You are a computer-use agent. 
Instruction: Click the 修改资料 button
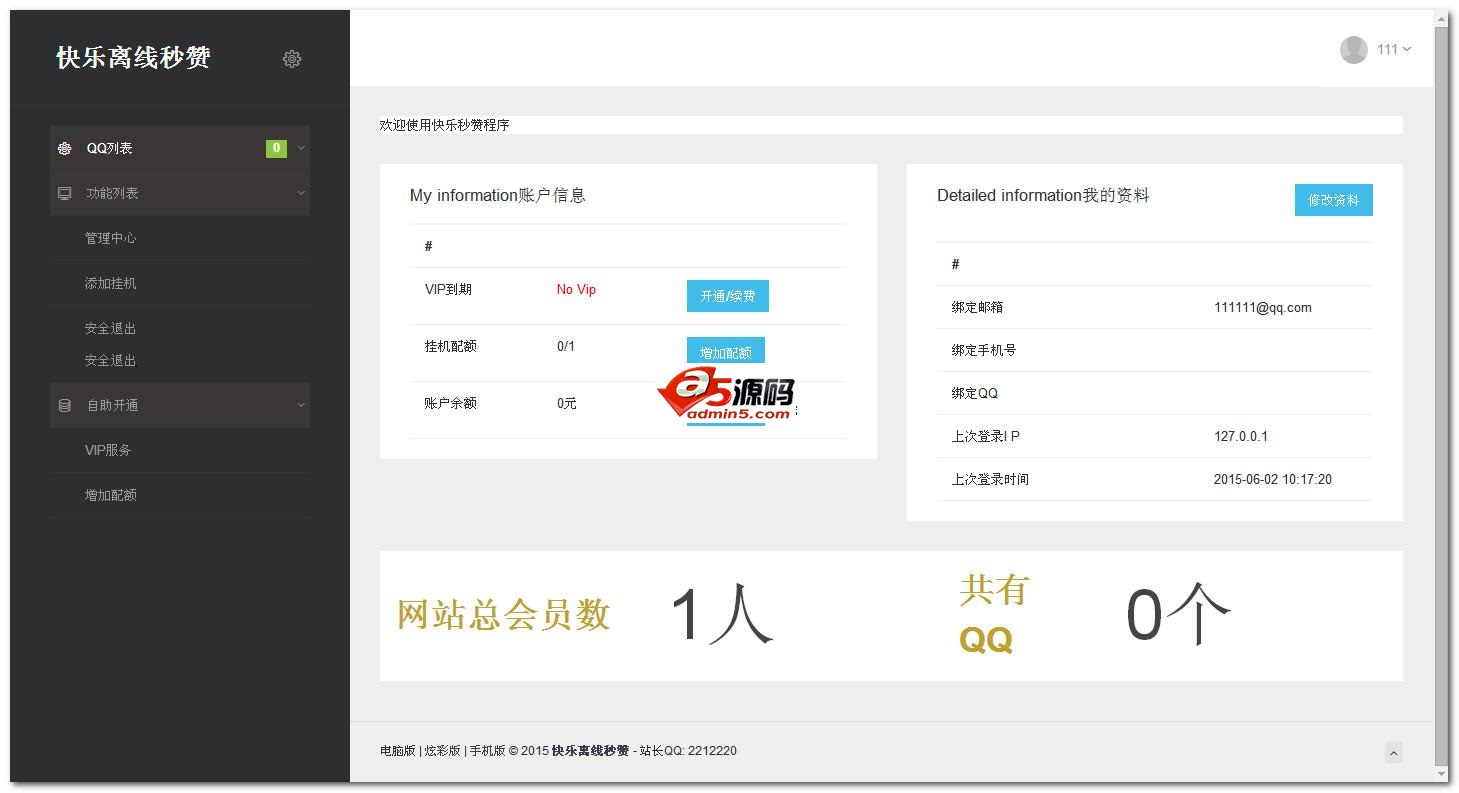[1334, 200]
